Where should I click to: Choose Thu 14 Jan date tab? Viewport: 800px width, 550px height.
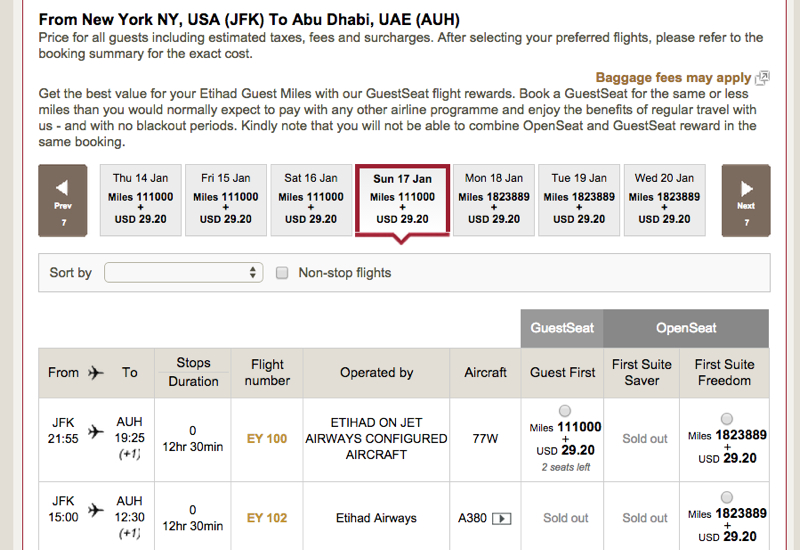(140, 200)
